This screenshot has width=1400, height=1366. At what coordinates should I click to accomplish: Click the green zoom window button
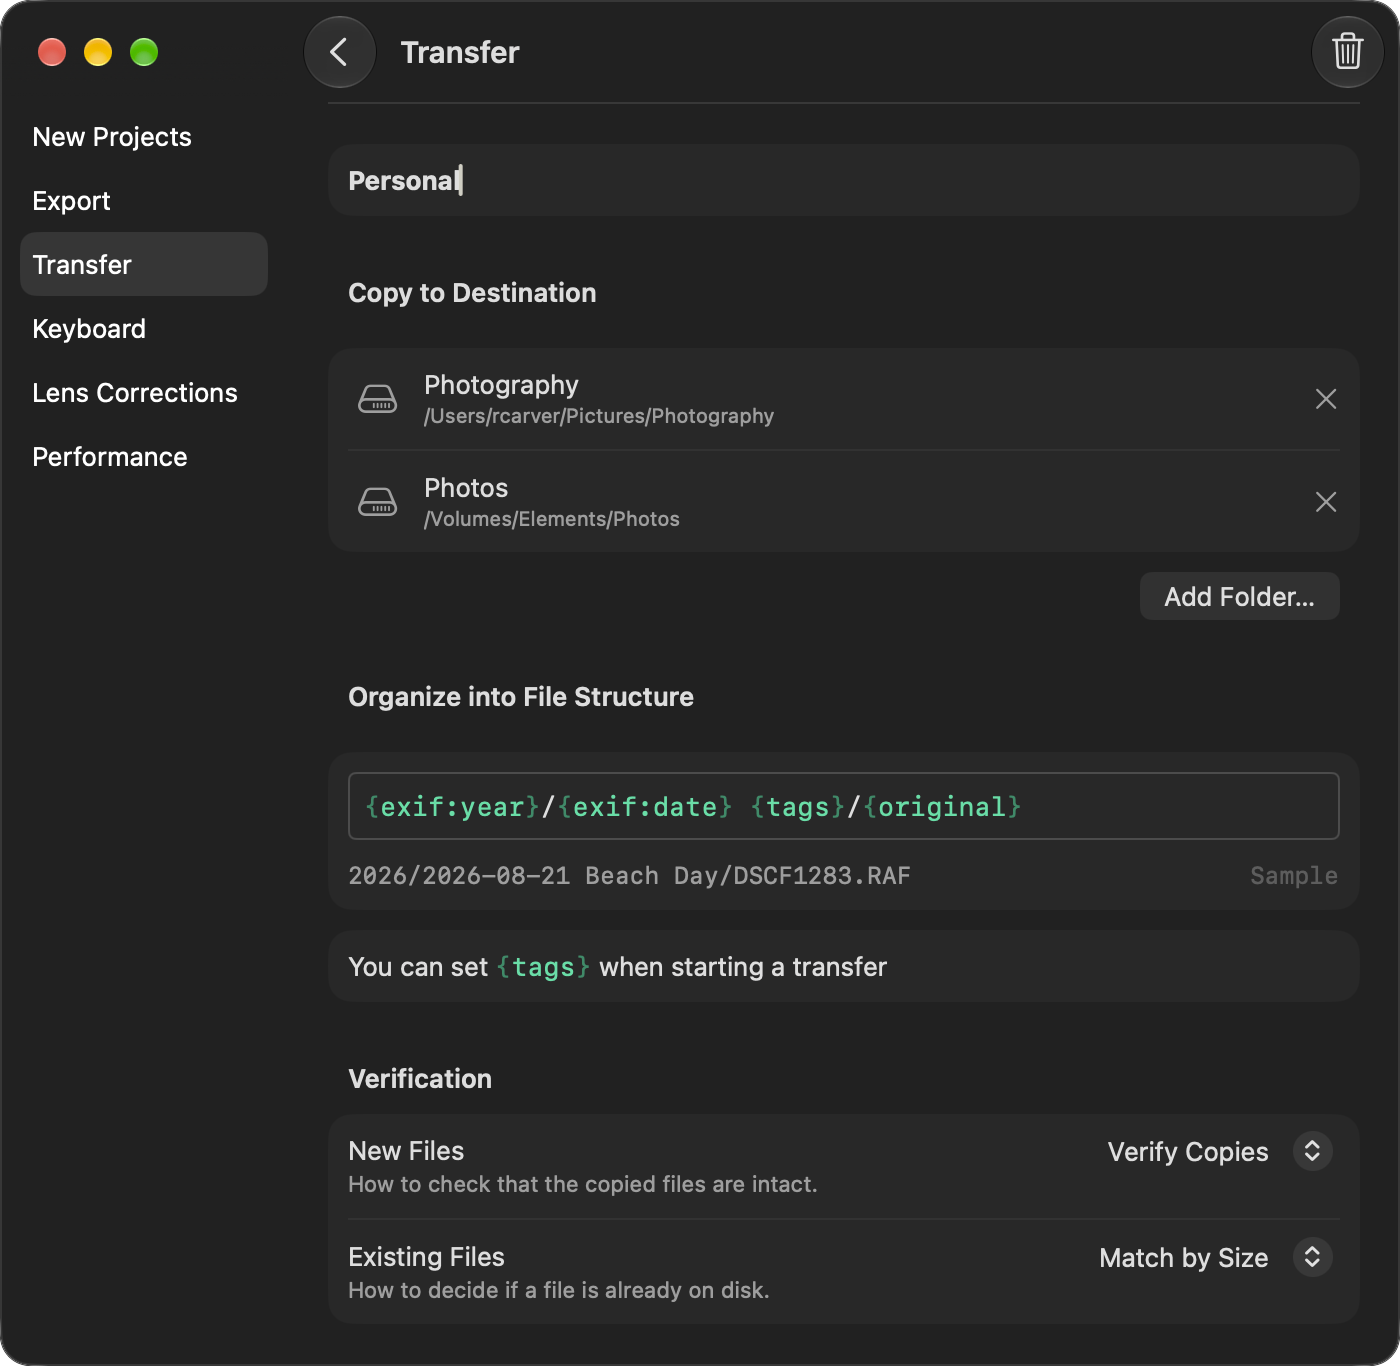coord(144,52)
